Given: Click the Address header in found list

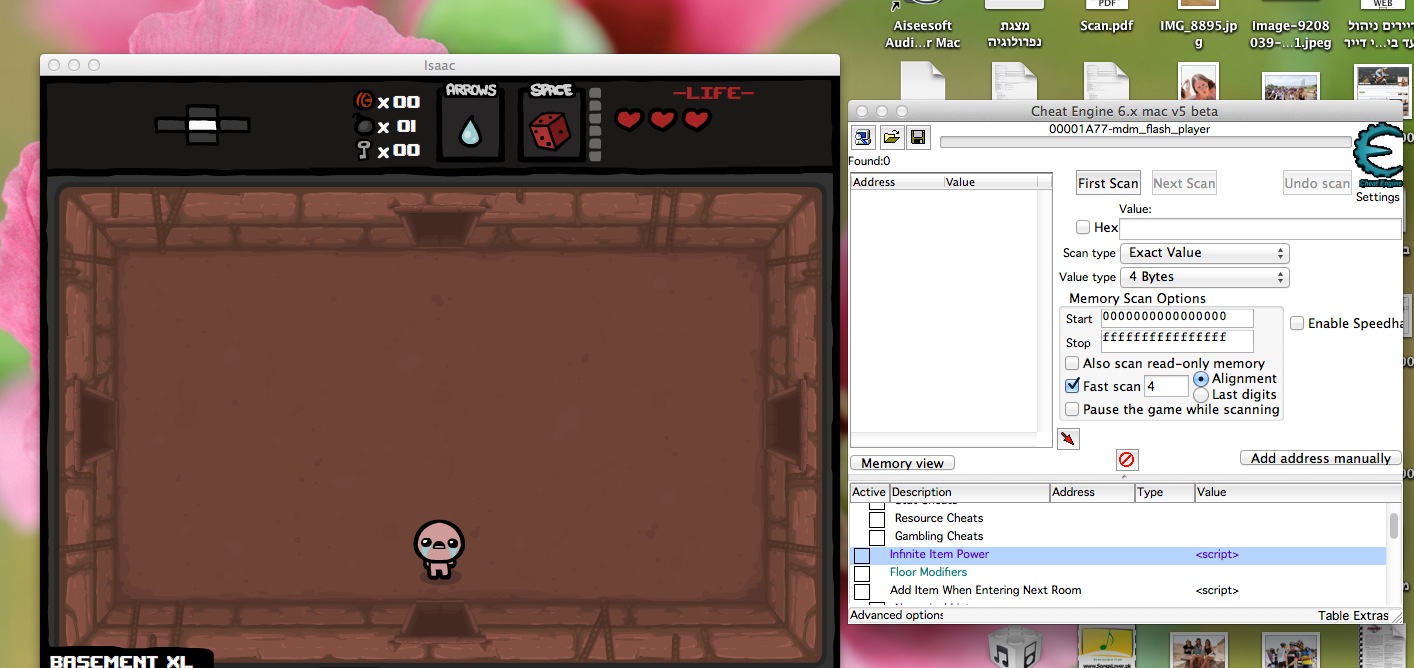Looking at the screenshot, I should point(897,182).
